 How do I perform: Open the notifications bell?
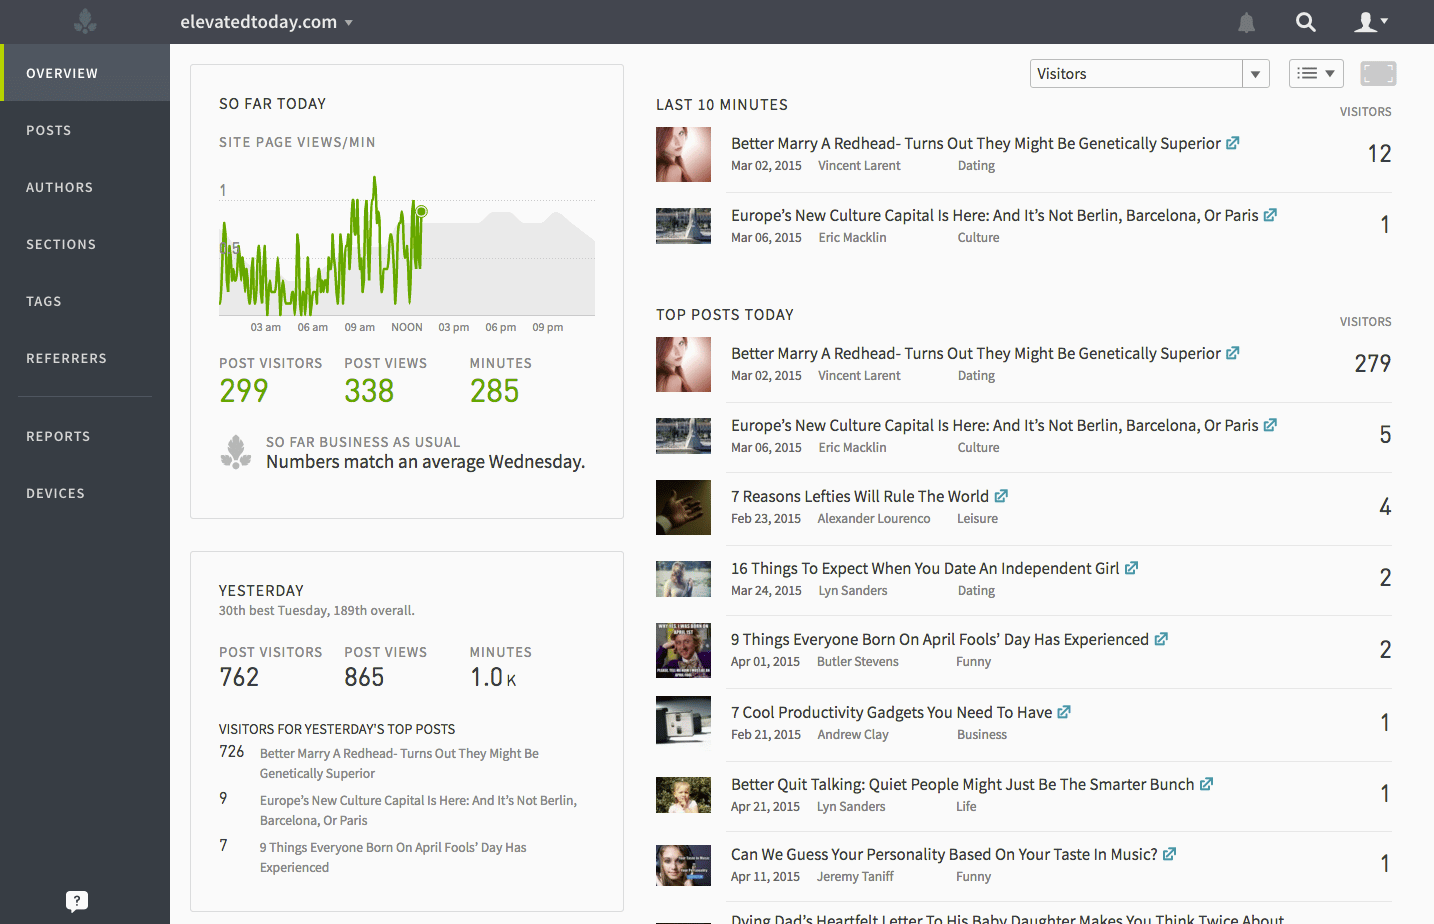pos(1246,22)
